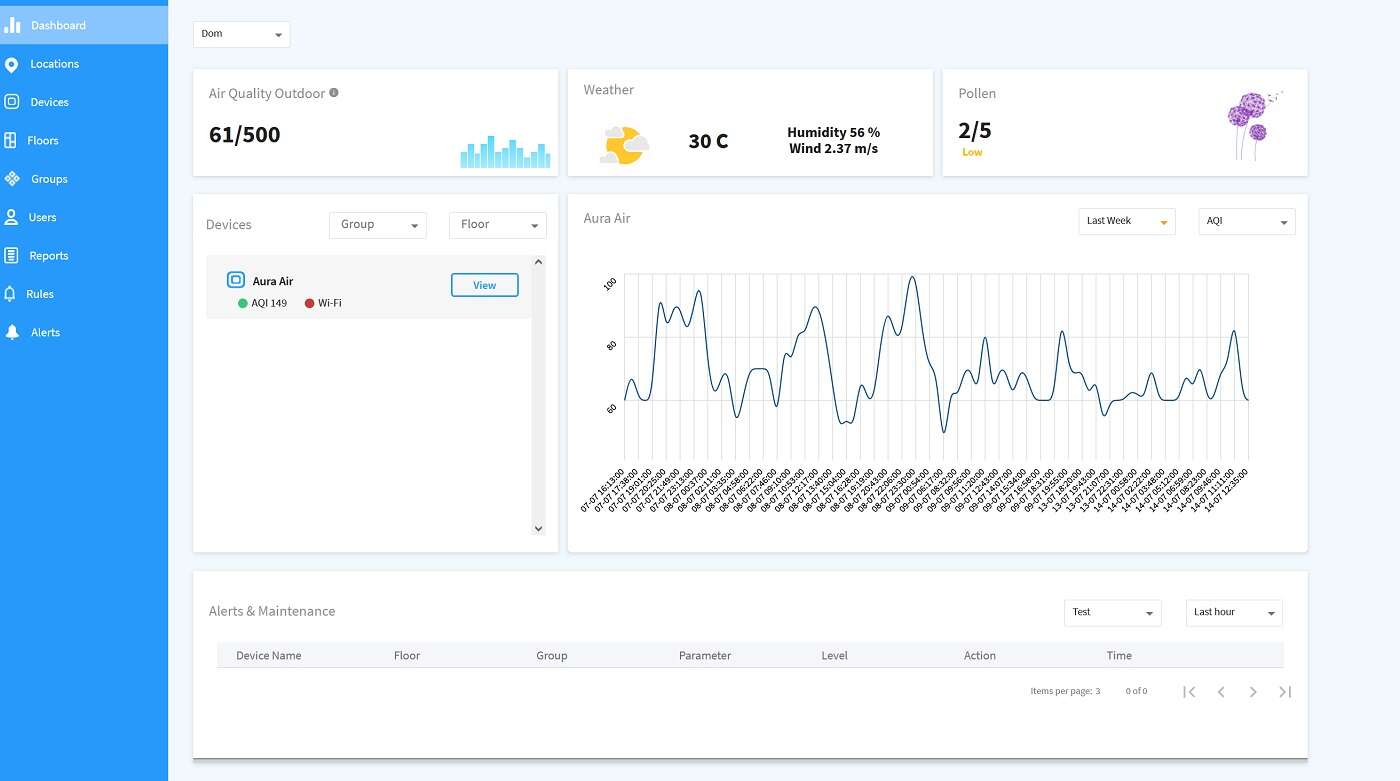Click the Reports document icon
The image size is (1400, 781).
[12, 256]
